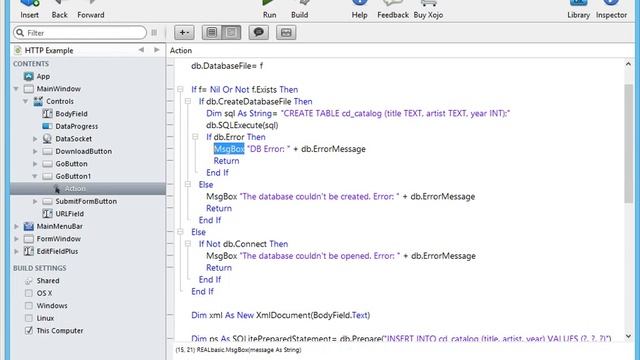Uncheck This Computer build target
Screen dimensions: 640x360
pyautogui.click(x=29, y=331)
